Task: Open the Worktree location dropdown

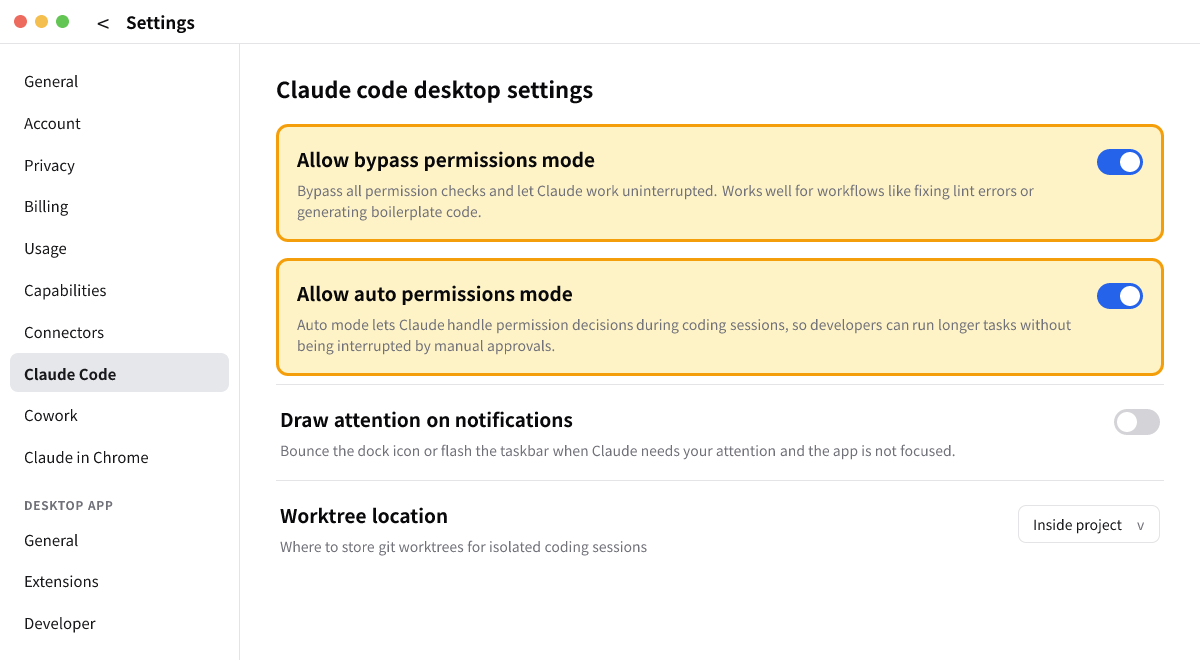Action: pos(1089,524)
